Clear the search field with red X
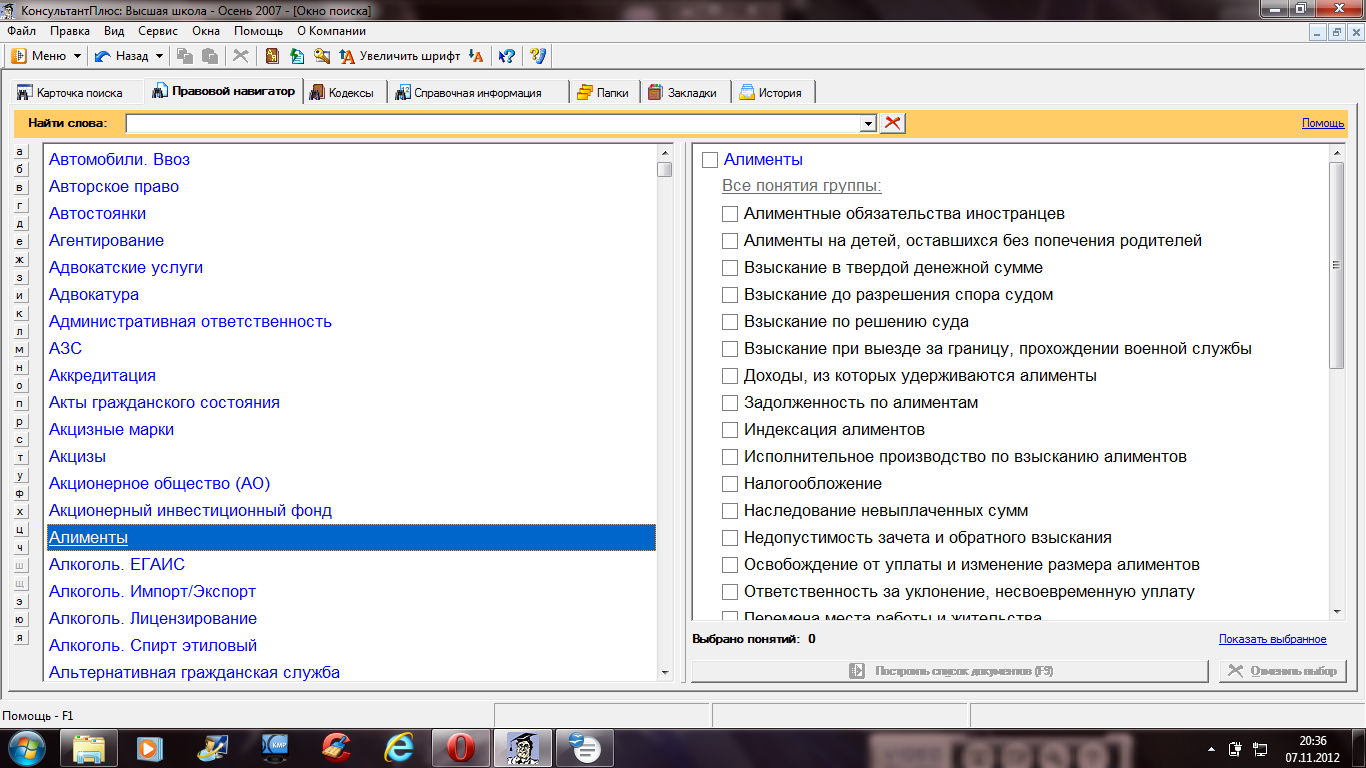Image resolution: width=1366 pixels, height=768 pixels. pos(893,122)
